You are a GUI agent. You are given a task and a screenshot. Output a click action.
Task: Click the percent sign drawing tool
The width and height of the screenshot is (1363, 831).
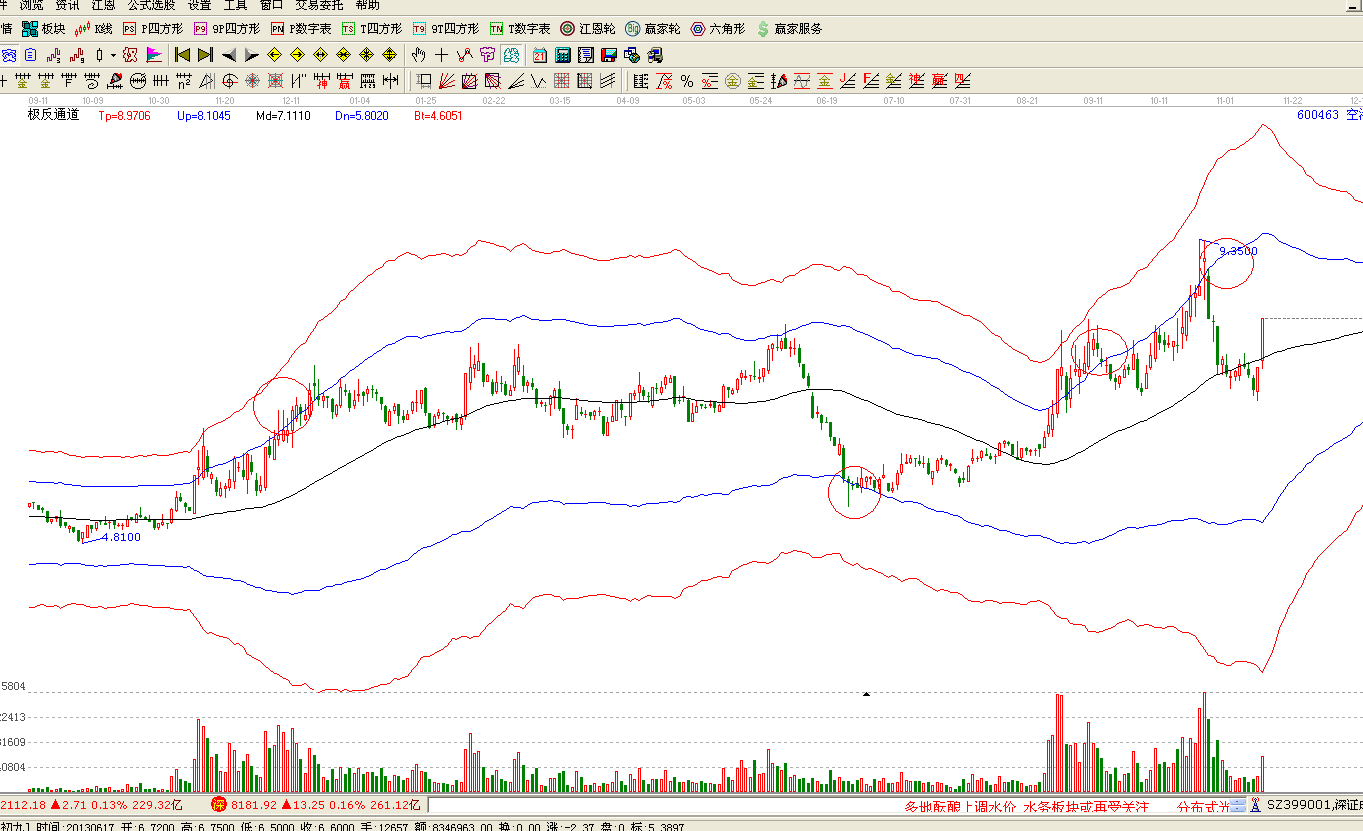(687, 81)
